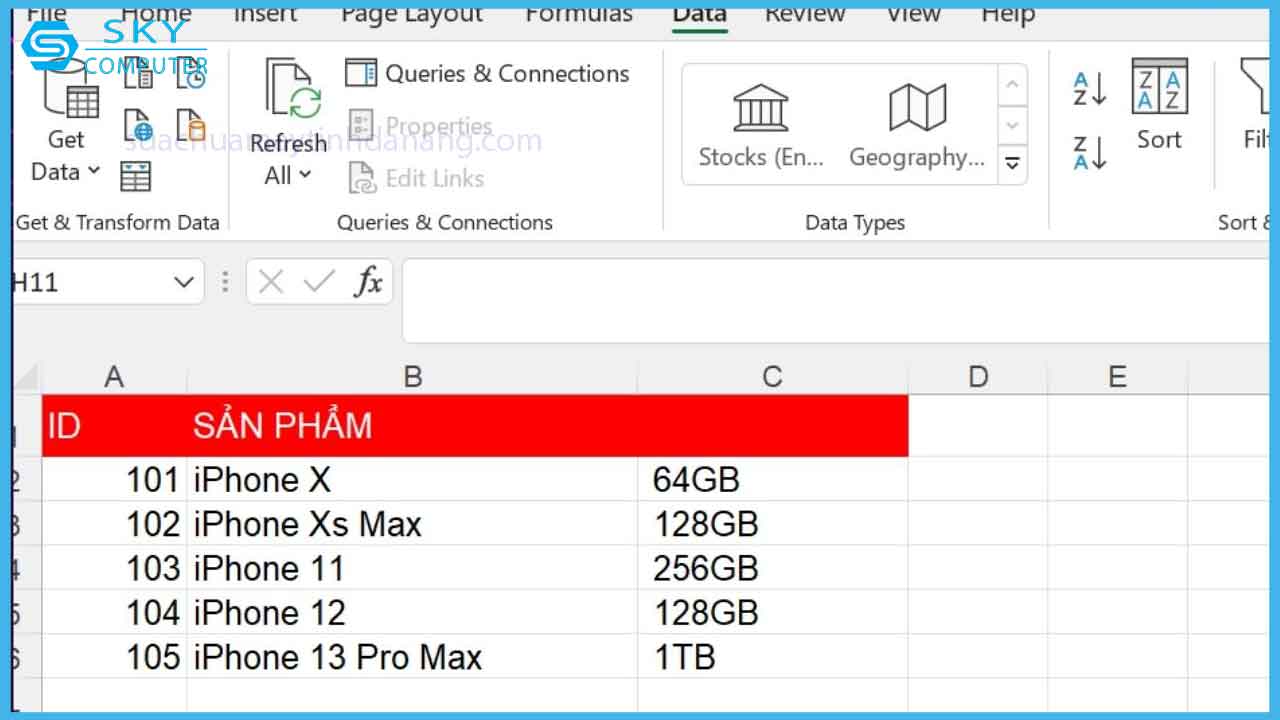Choose the Geography data type
Screen dimensions: 1280x720
coord(917,126)
